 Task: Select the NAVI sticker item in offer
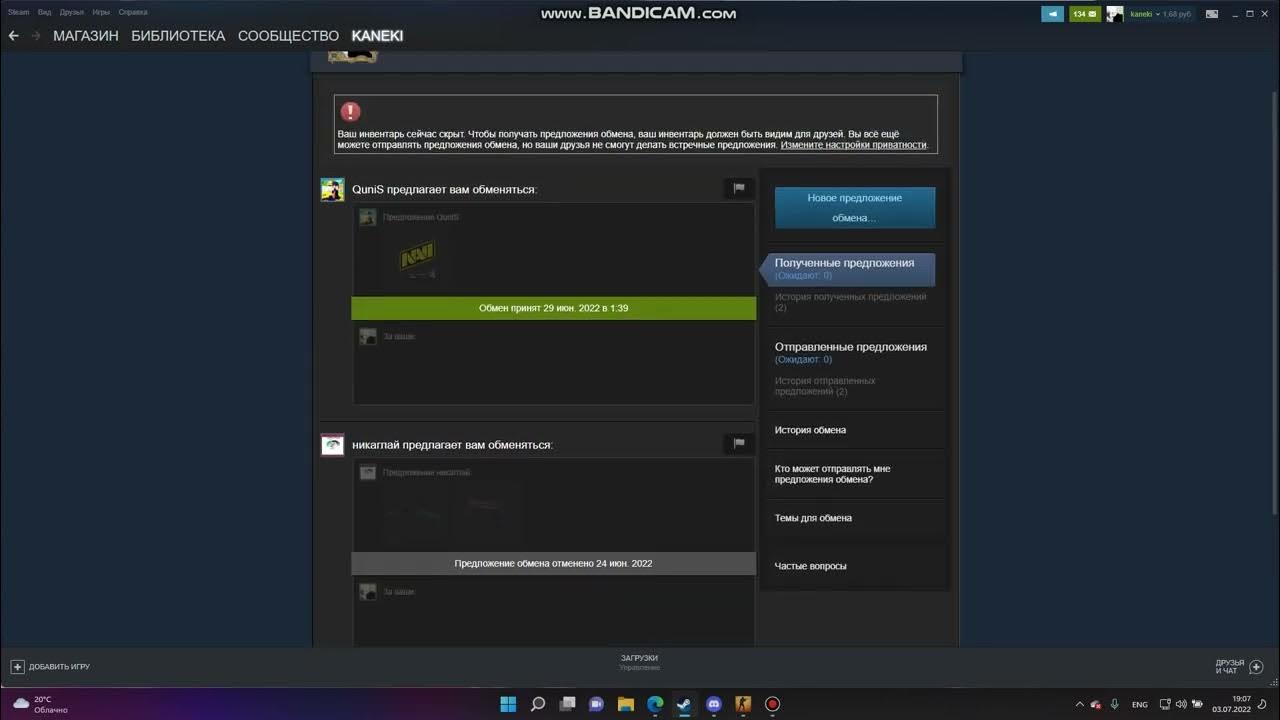pos(418,258)
